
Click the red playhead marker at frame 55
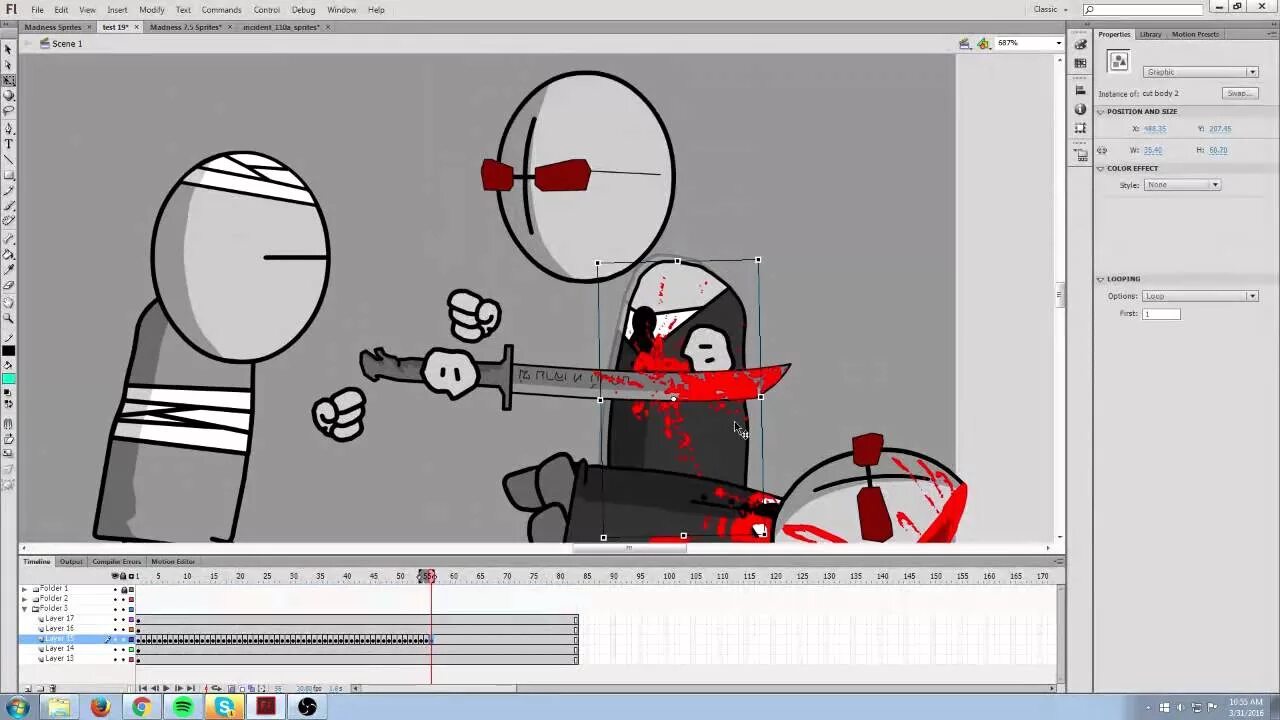[x=430, y=577]
